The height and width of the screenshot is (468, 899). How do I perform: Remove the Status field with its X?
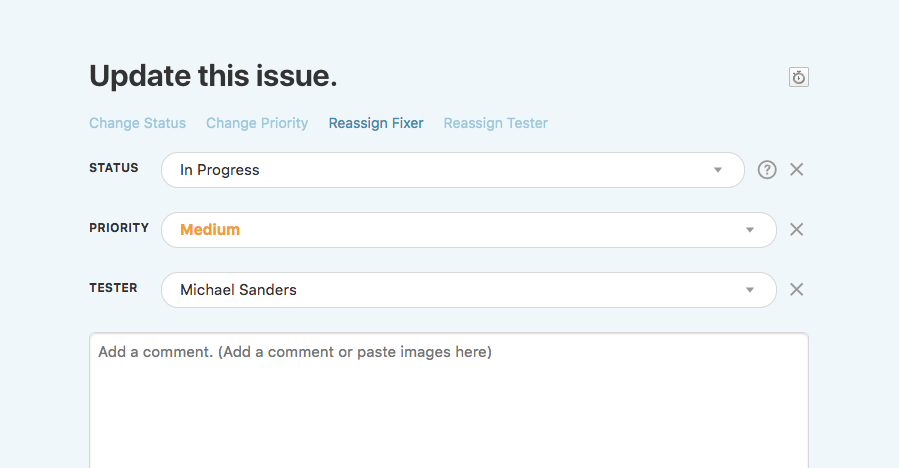[797, 170]
